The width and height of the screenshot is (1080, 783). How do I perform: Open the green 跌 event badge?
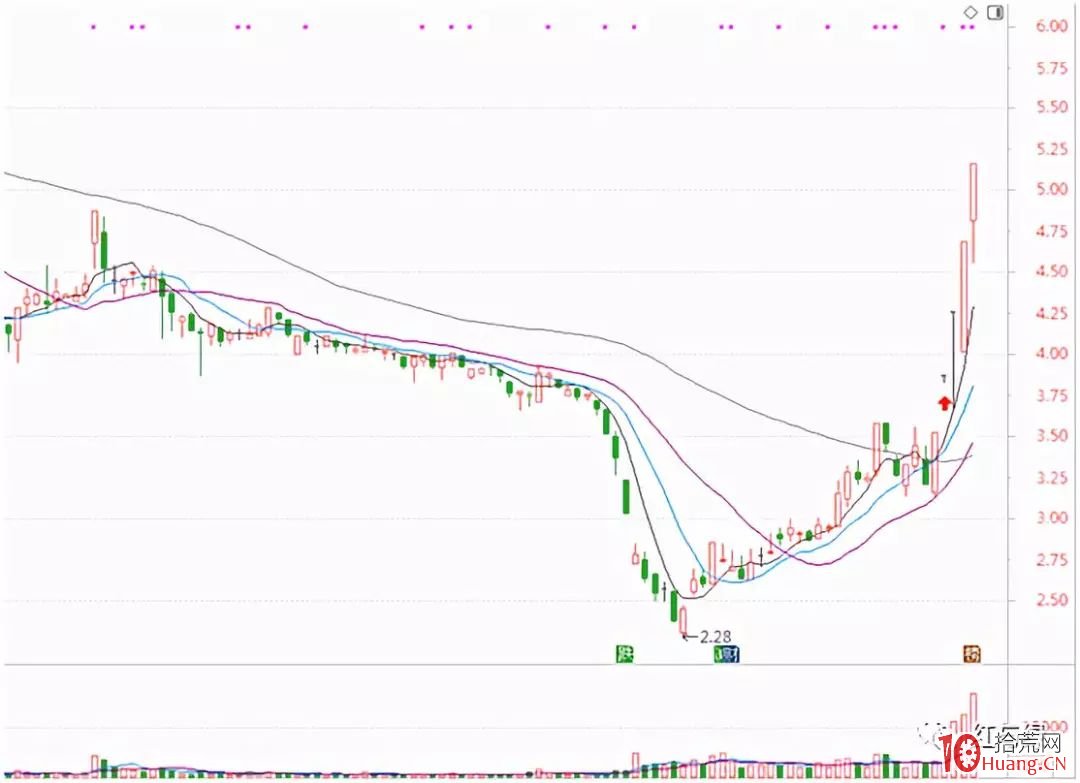tap(625, 654)
